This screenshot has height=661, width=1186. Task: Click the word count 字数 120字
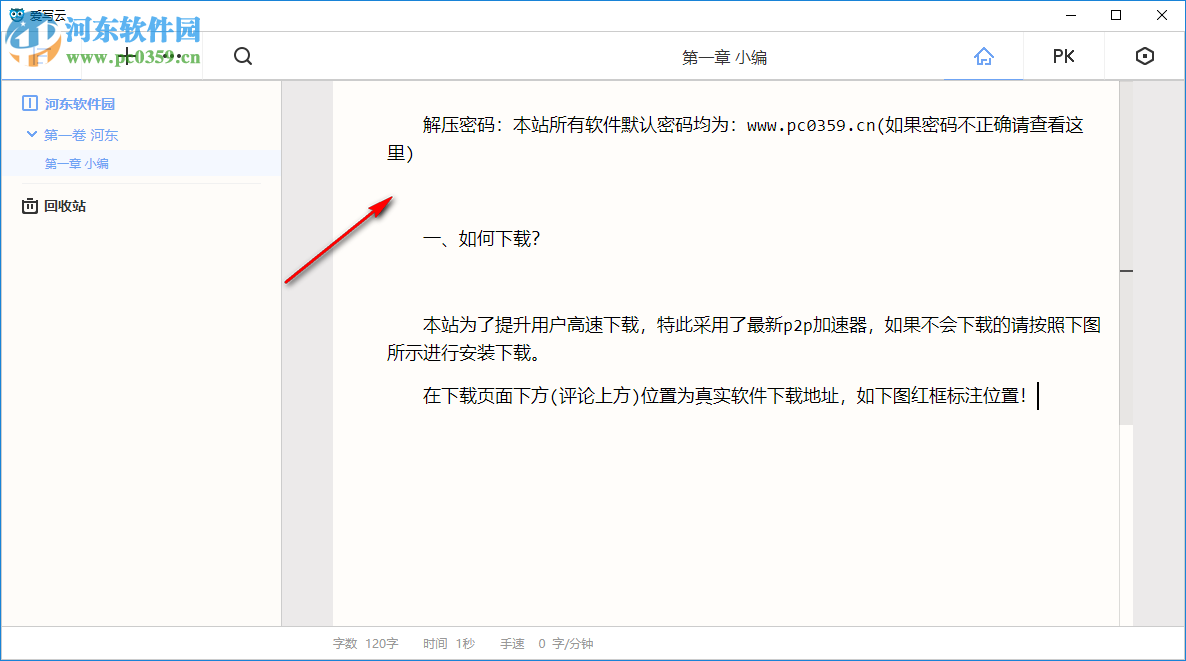point(363,643)
